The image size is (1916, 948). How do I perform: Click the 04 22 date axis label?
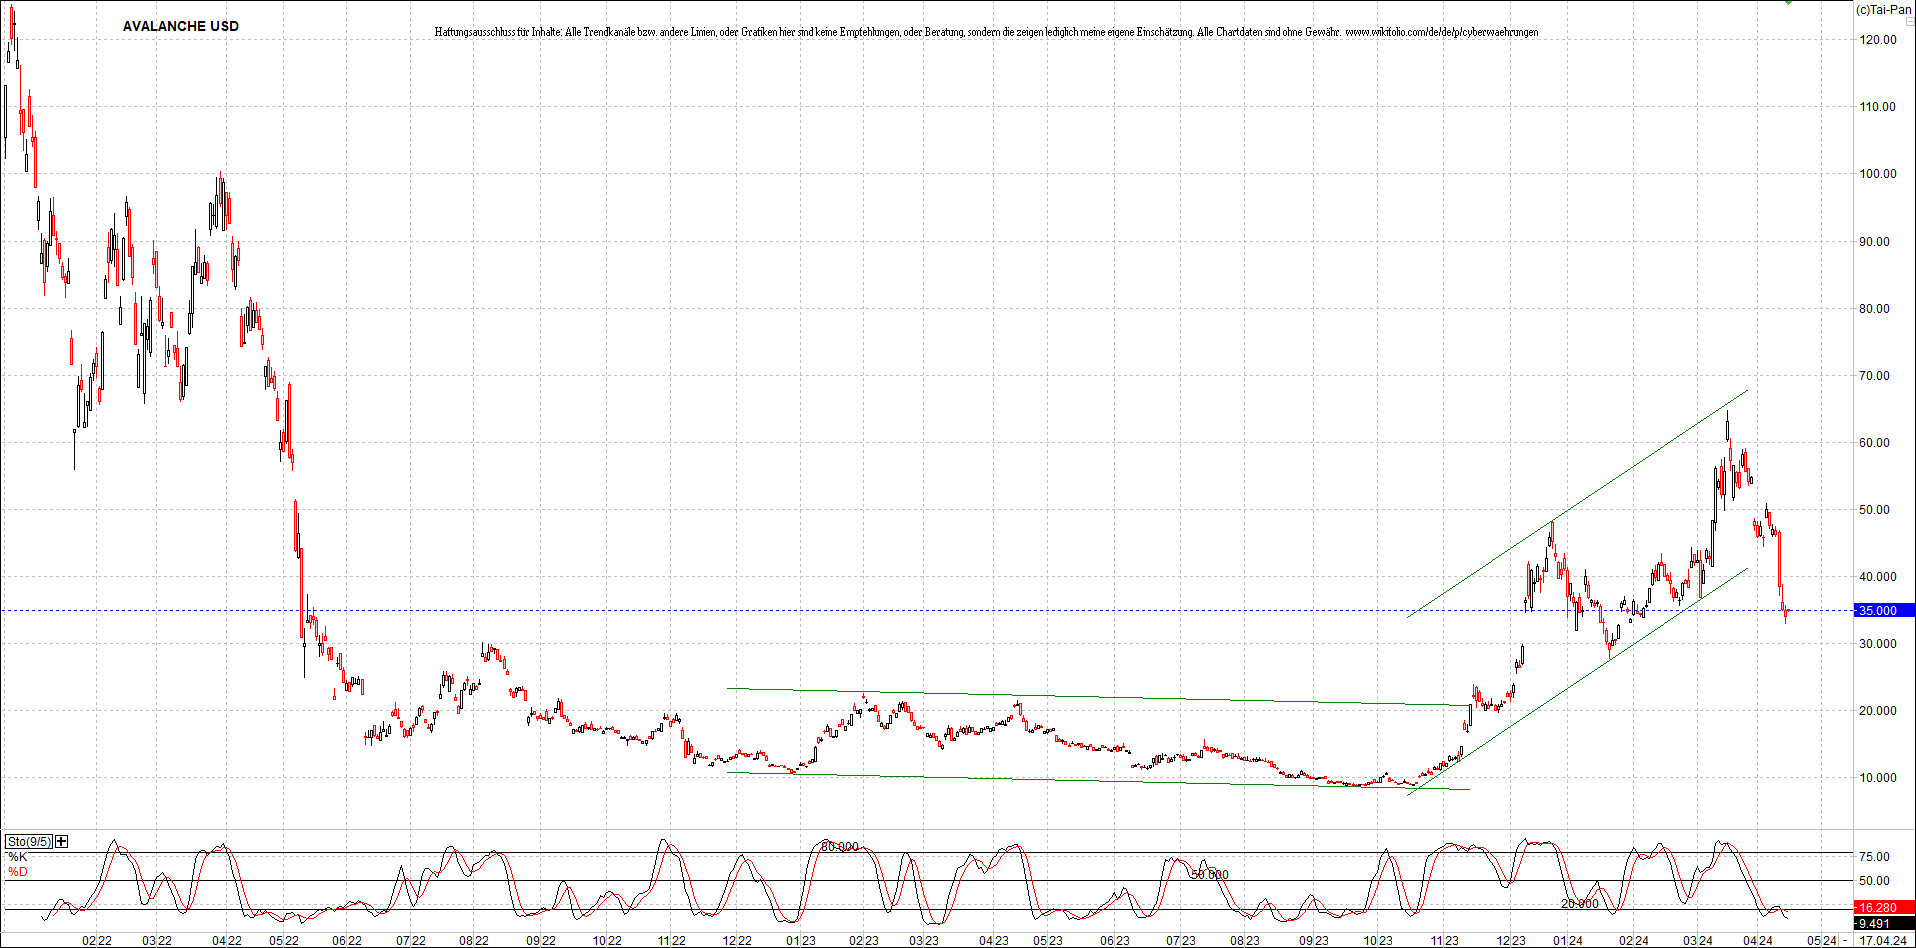[x=227, y=941]
